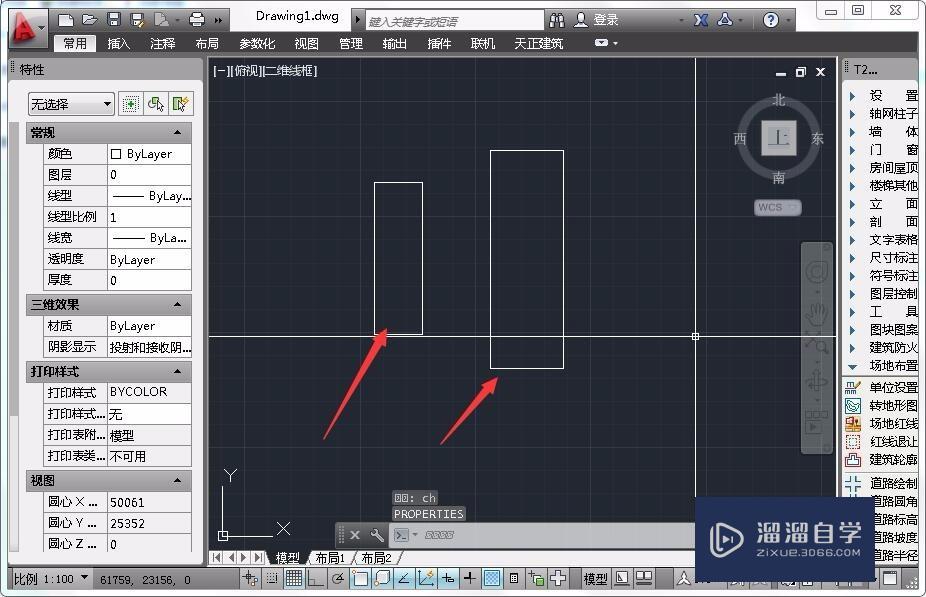Switch to the 布局2 layout tab
Viewport: 926px width, 597px height.
[x=376, y=558]
